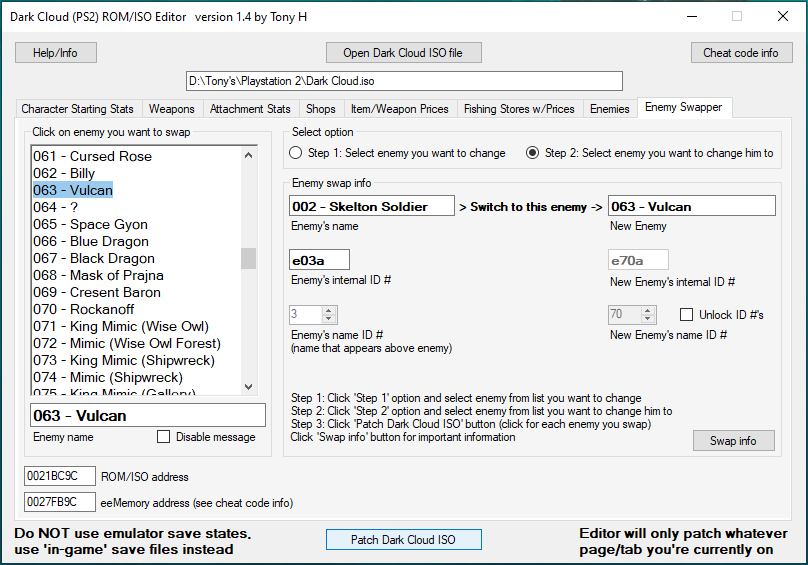Screen dimensions: 808x565
Task: Click Enemy's internal ID field e03a
Action: coord(319,260)
